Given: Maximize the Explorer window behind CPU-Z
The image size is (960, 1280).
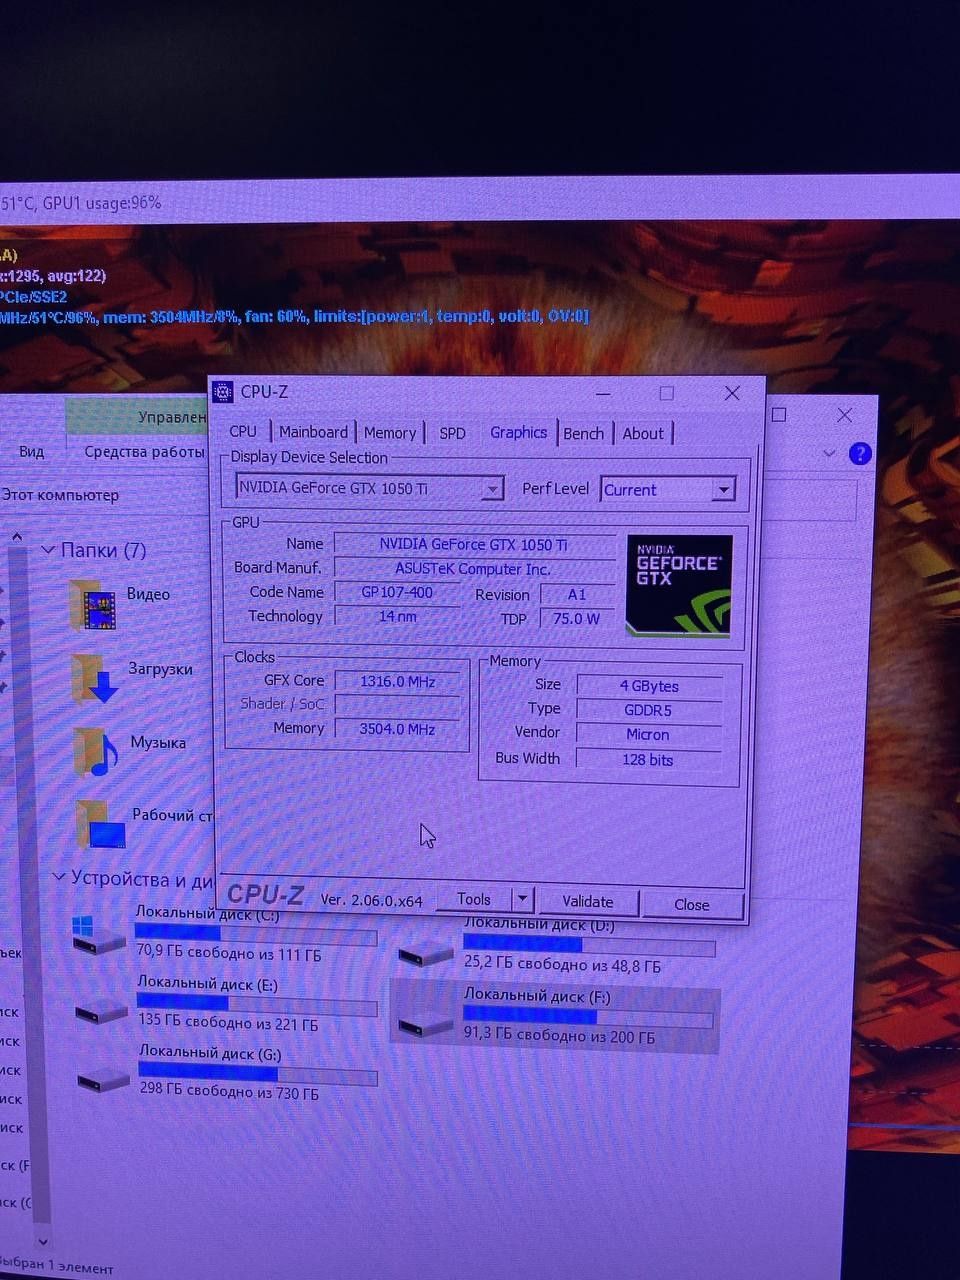Looking at the screenshot, I should 779,414.
